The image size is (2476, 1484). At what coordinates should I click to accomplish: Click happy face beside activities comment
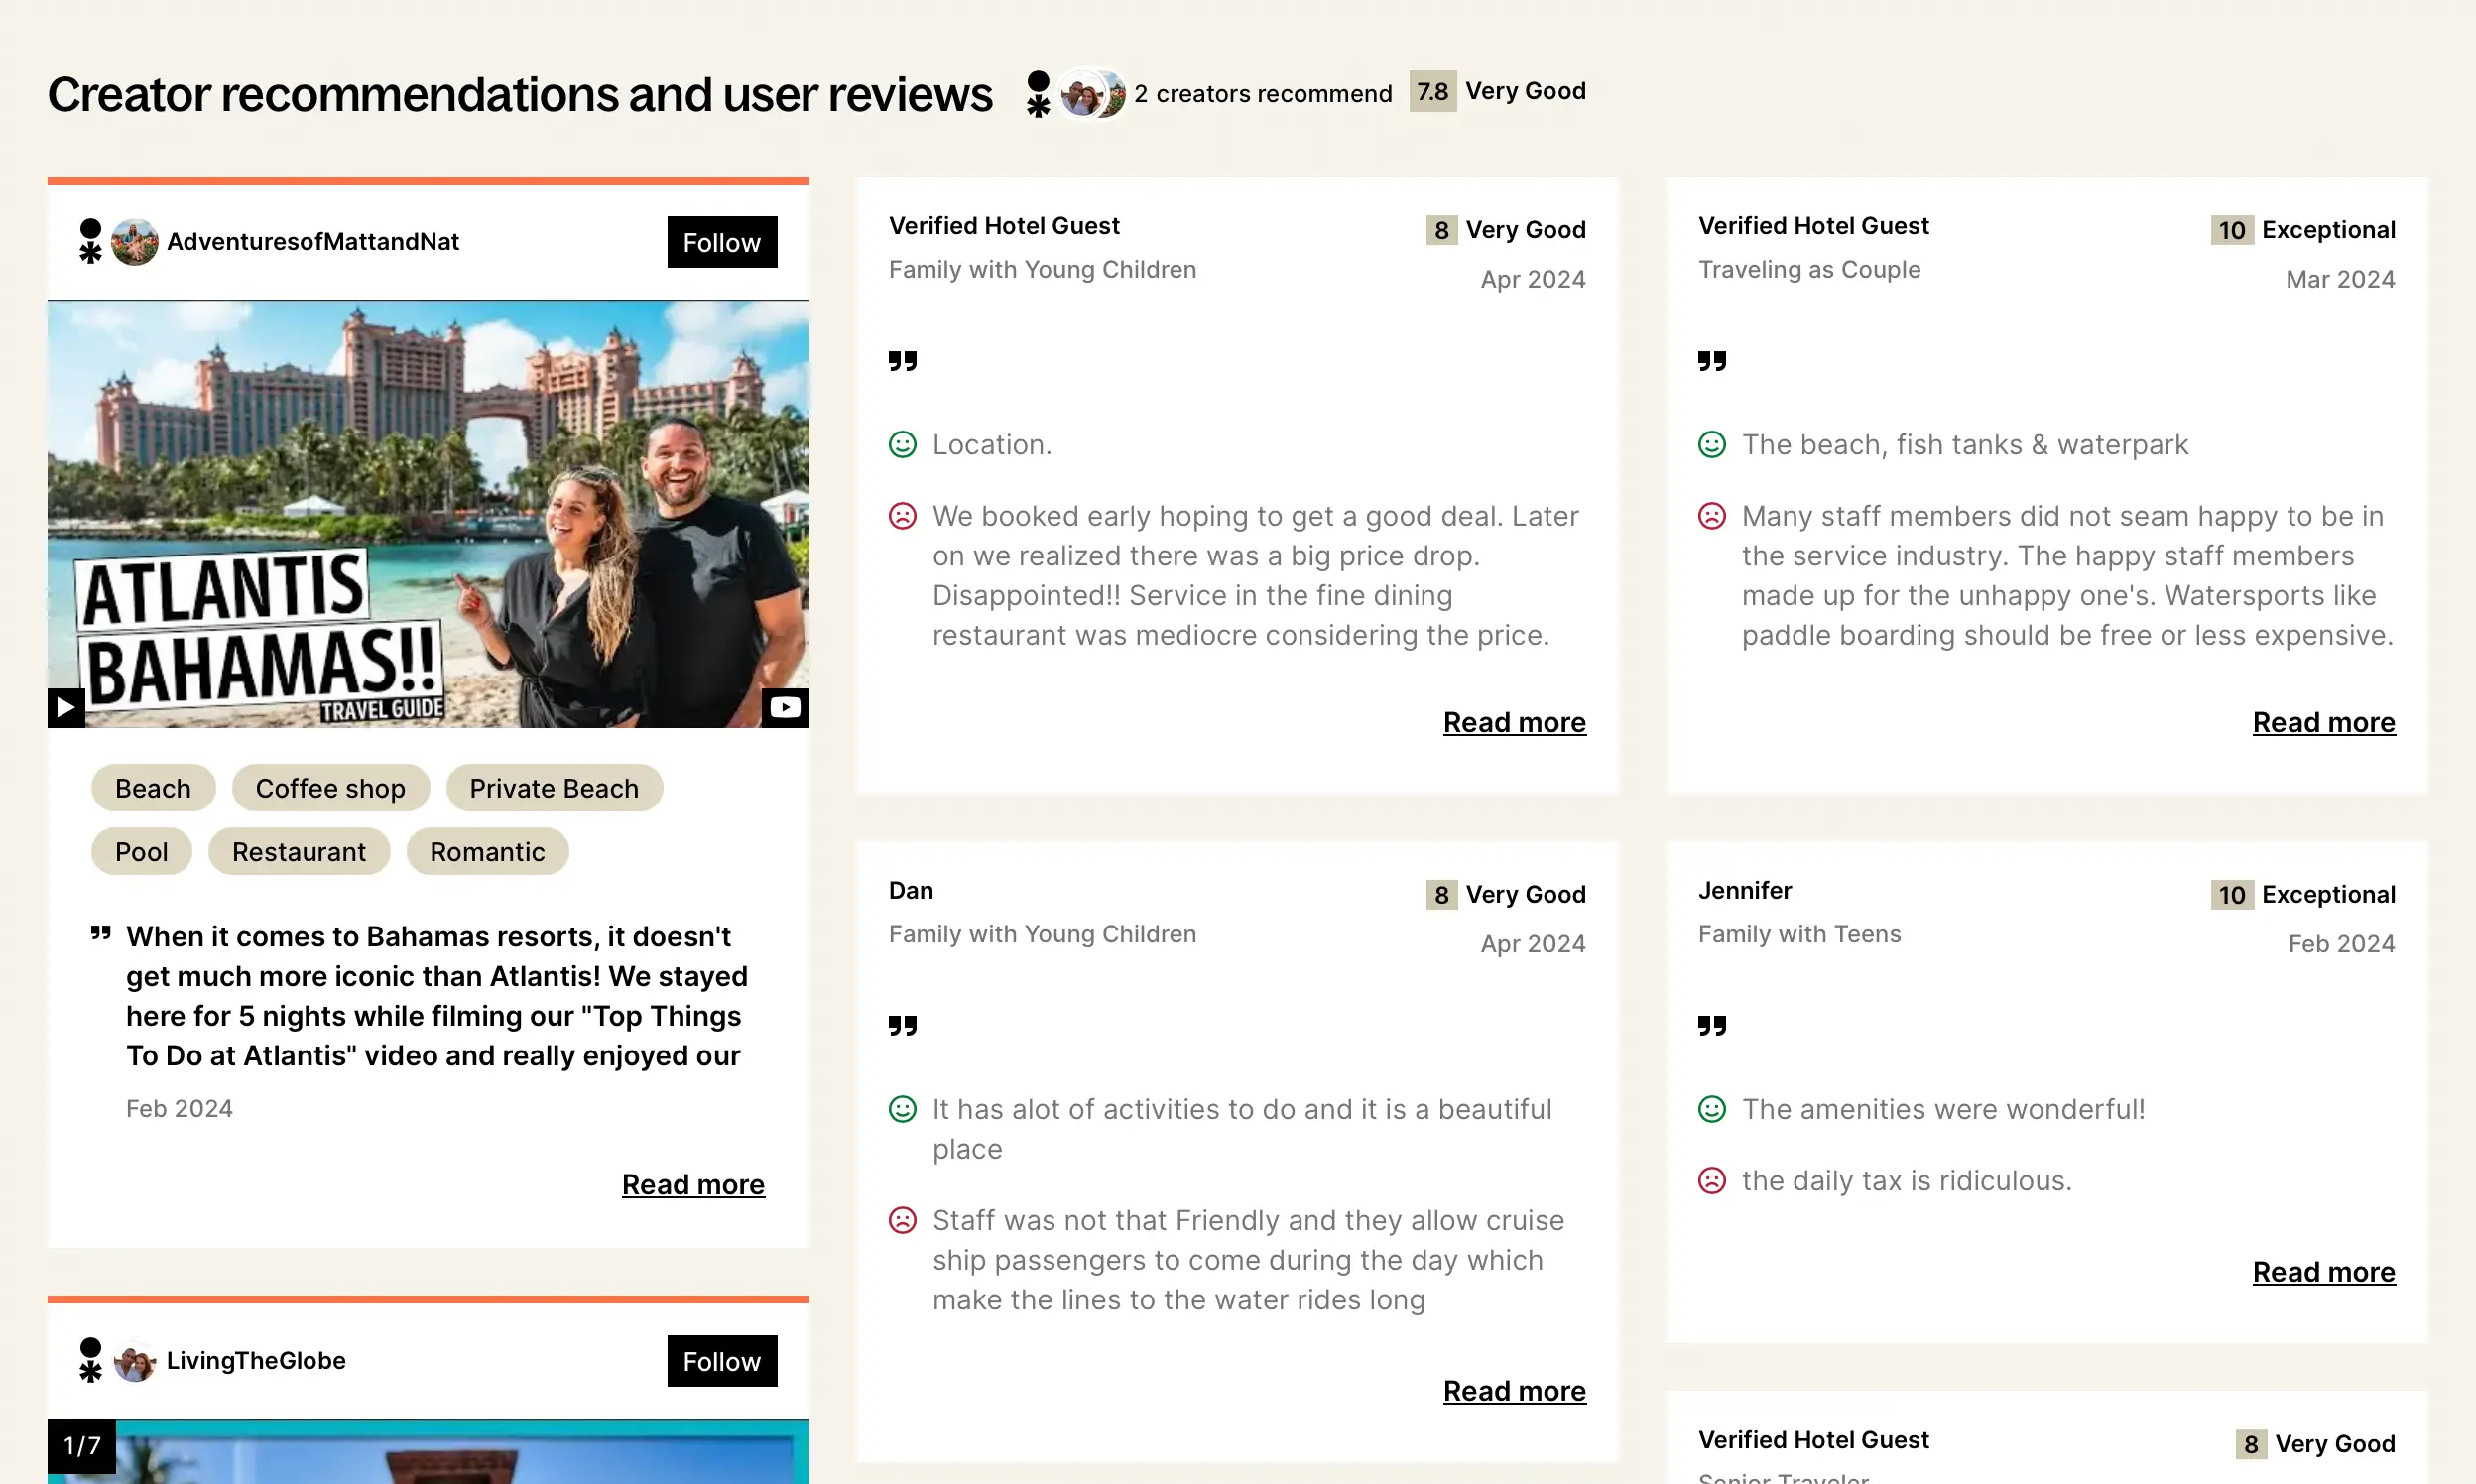pyautogui.click(x=902, y=1110)
